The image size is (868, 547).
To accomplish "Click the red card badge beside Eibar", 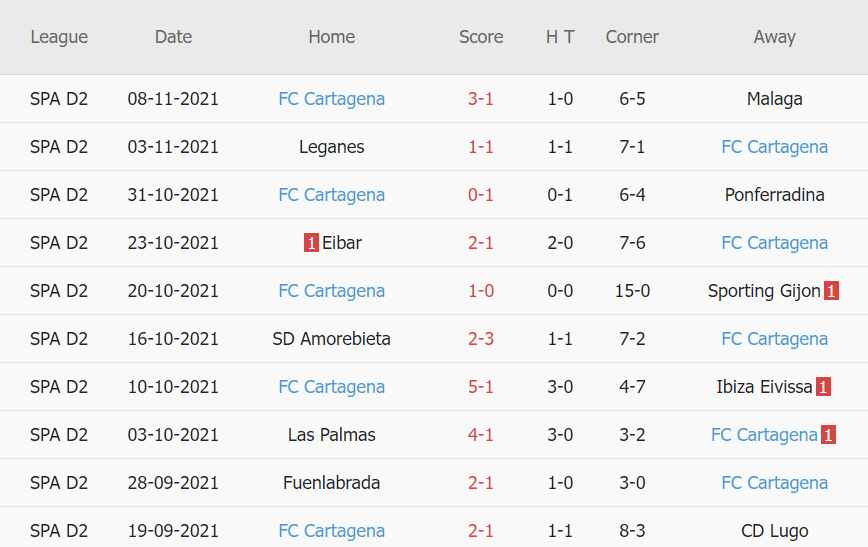I will point(311,243).
